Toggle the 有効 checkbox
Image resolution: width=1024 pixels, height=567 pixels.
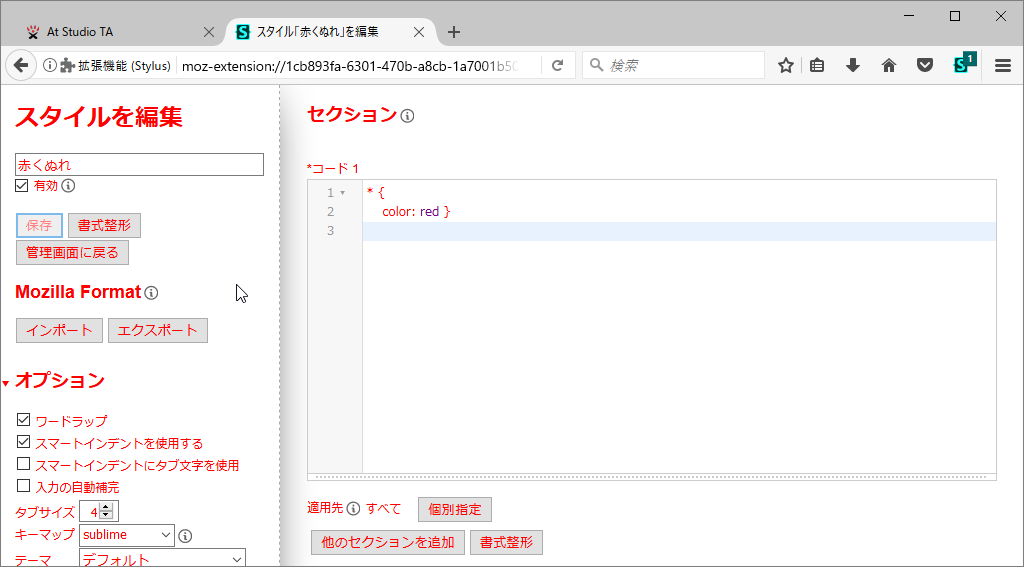pyautogui.click(x=22, y=186)
